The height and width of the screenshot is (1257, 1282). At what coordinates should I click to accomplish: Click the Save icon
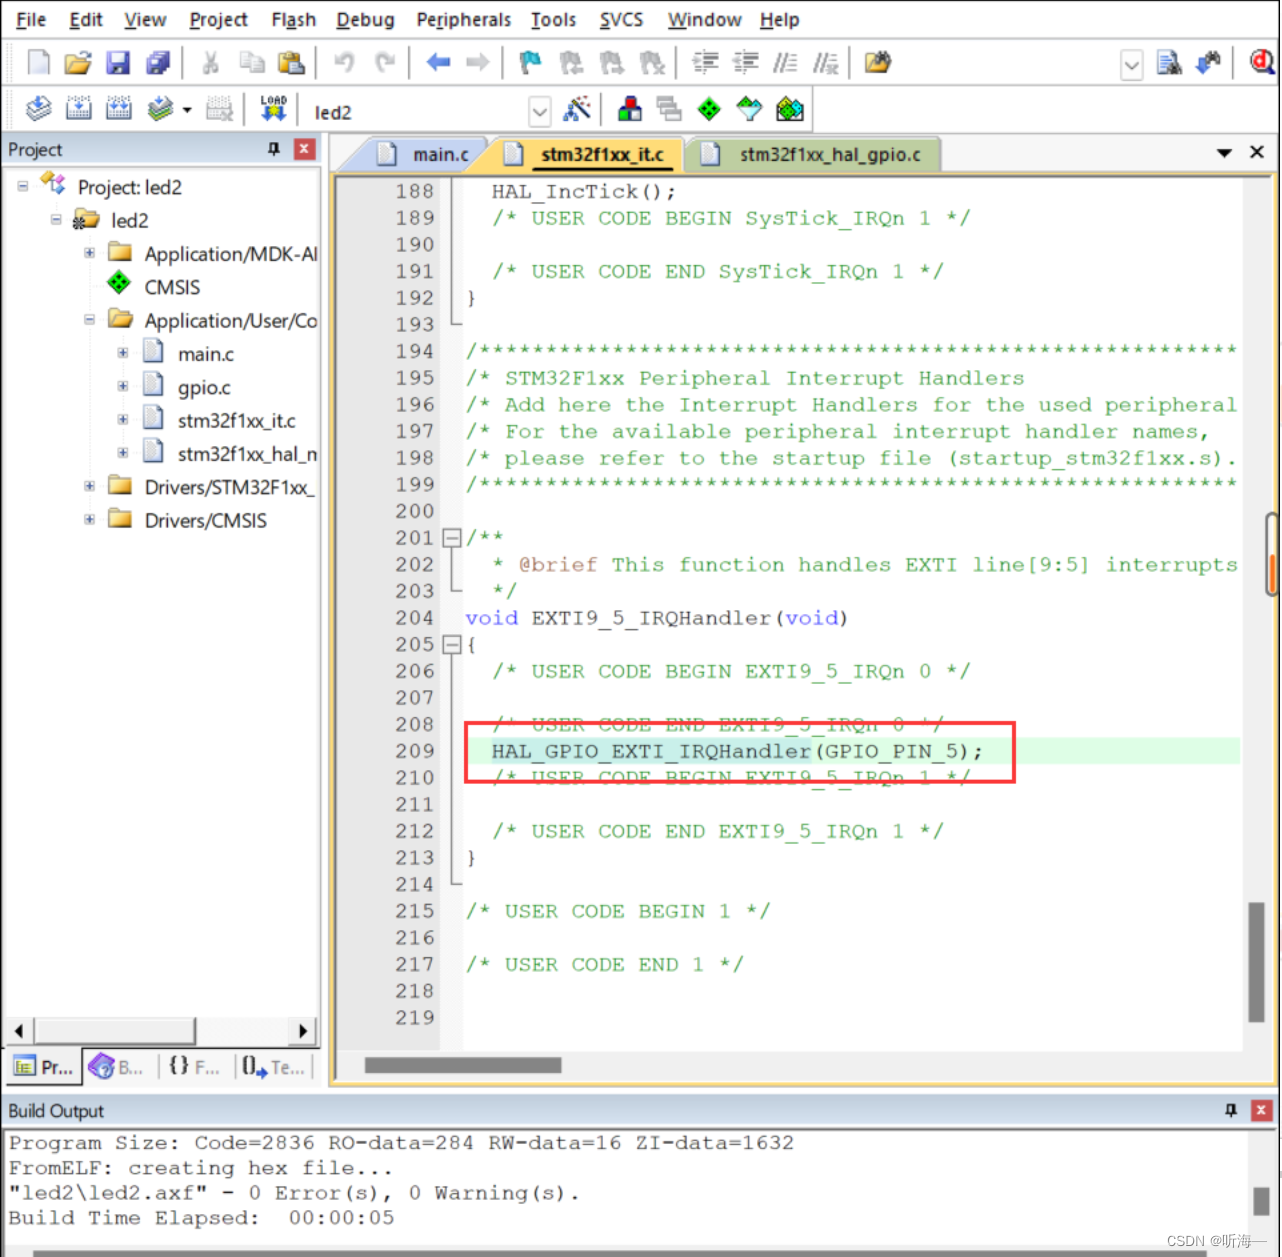(118, 62)
